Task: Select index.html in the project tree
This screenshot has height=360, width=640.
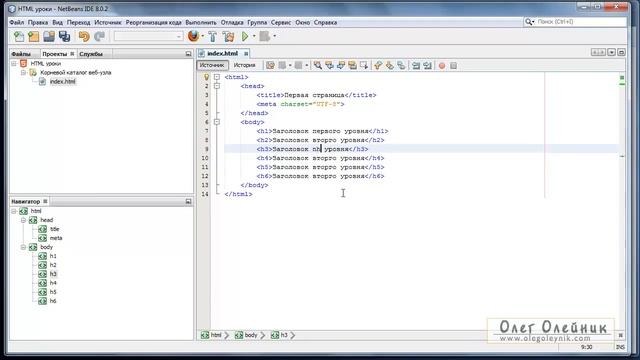Action: [62, 82]
